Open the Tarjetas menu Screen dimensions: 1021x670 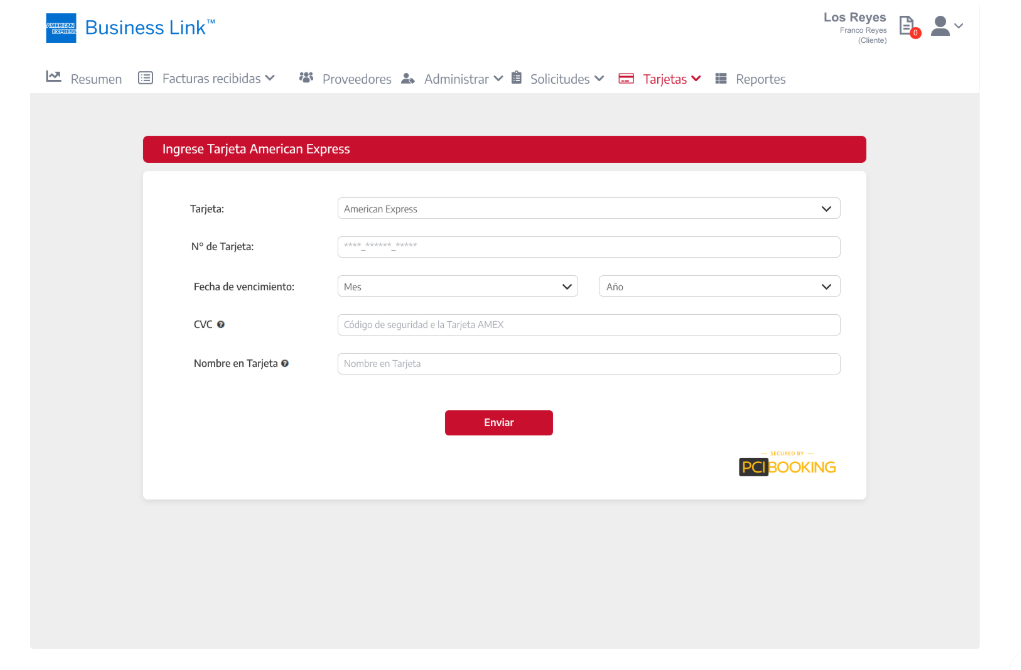pyautogui.click(x=660, y=79)
